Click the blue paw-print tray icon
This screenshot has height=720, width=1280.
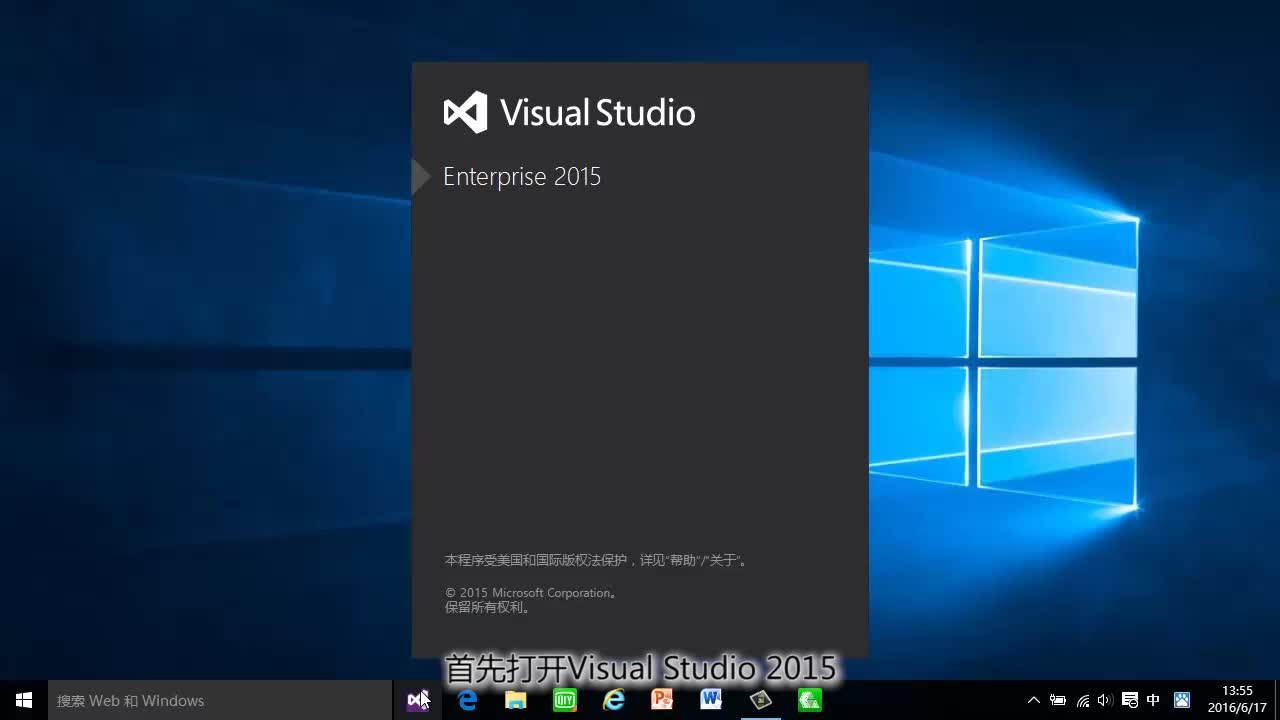[x=1182, y=701]
